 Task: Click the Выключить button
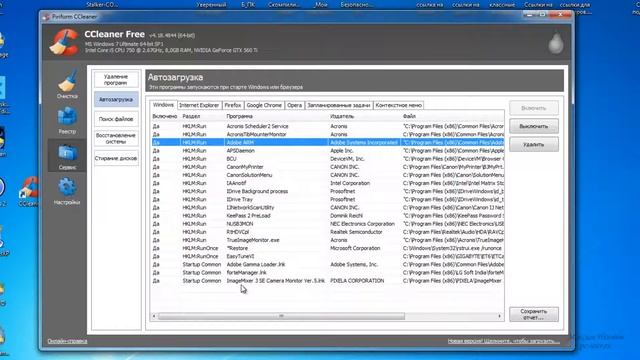pyautogui.click(x=534, y=127)
